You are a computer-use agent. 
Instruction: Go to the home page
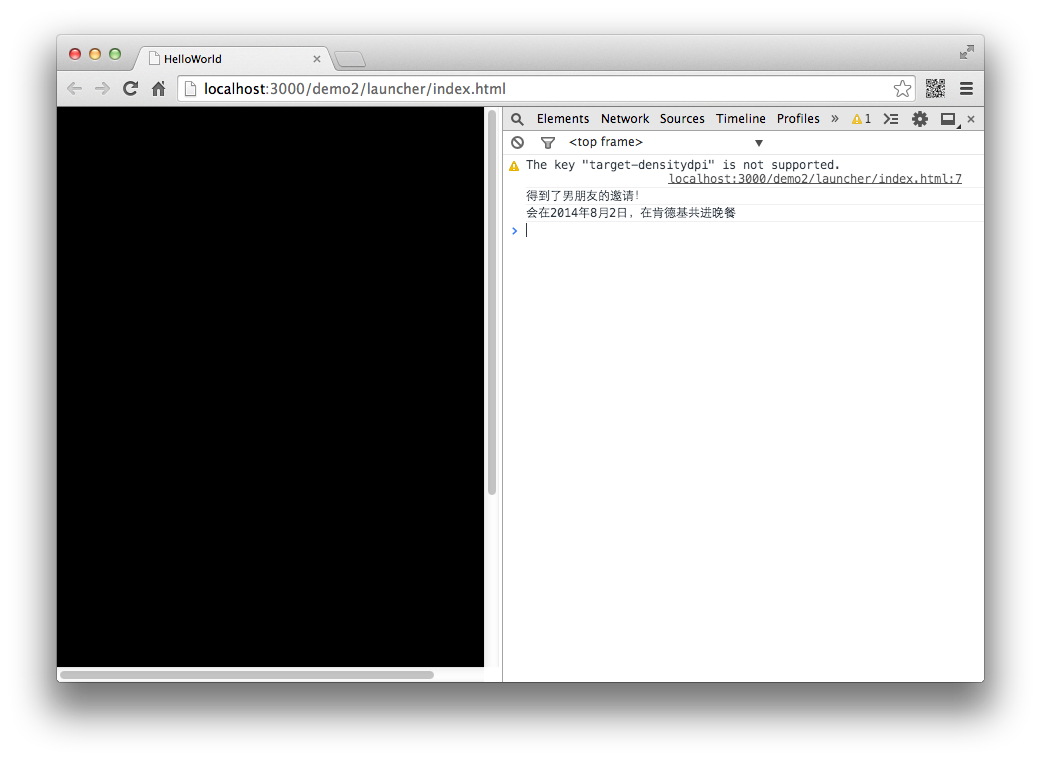[x=158, y=89]
